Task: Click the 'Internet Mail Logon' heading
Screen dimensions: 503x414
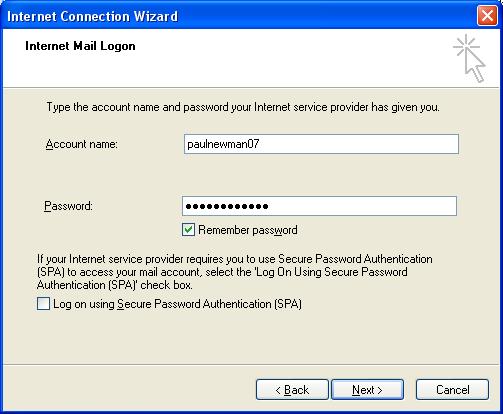Action: click(80, 46)
